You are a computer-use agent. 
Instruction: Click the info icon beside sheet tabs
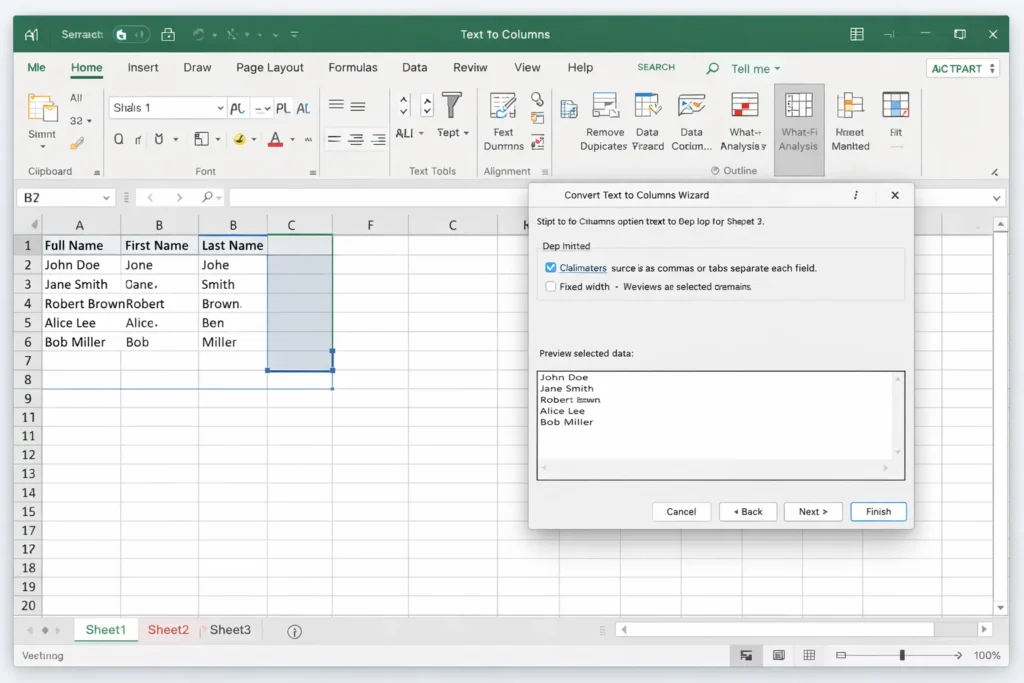294,631
